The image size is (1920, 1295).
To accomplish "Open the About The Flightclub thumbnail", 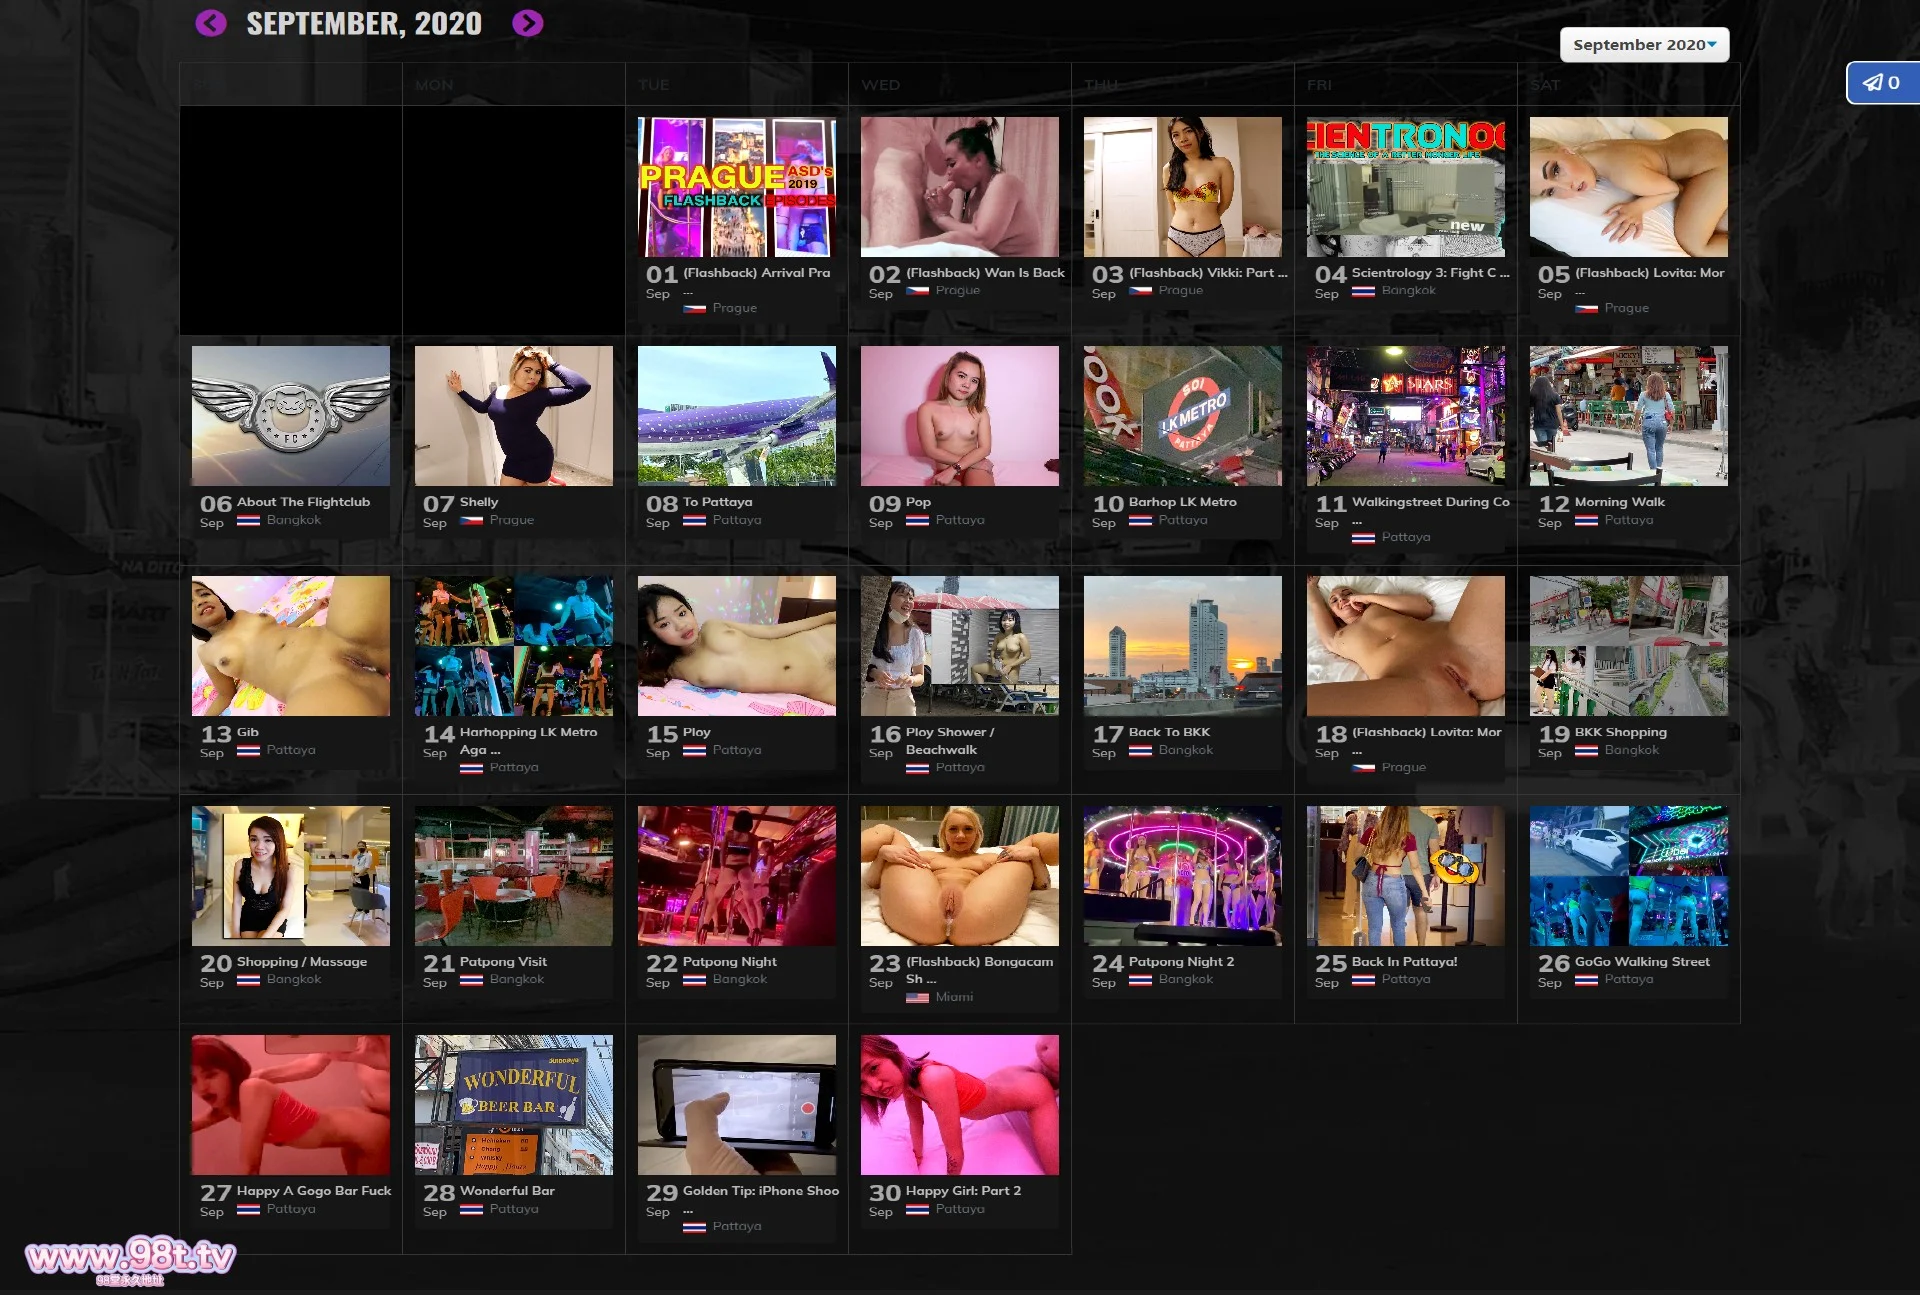I will (x=291, y=416).
